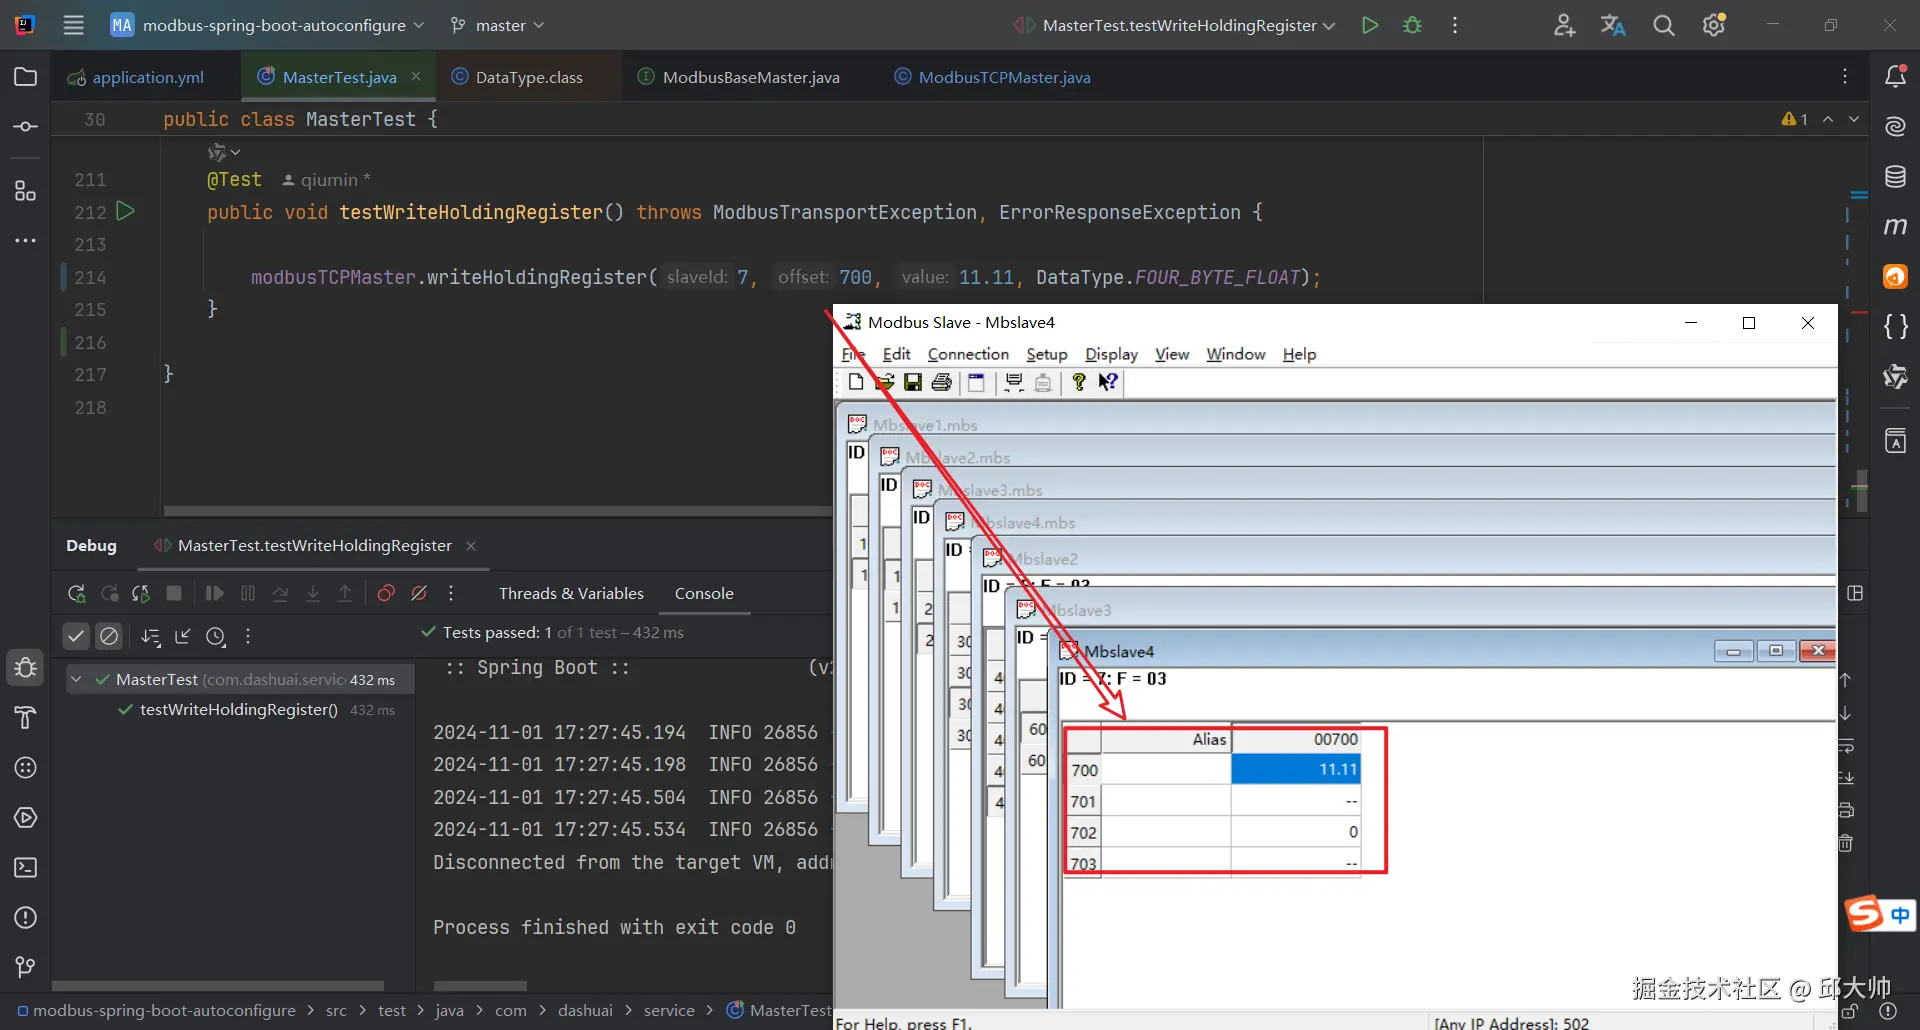1920x1030 pixels.
Task: Select the 11.11 cell in Mbslave4 register table
Action: tap(1295, 769)
